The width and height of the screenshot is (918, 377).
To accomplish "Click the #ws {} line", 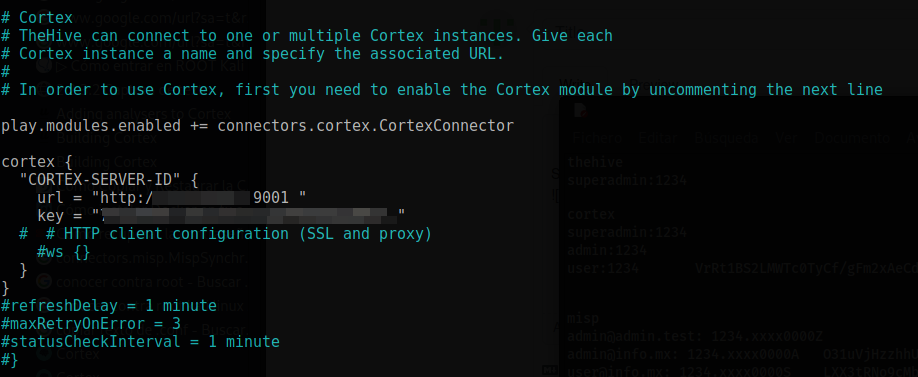I will click(64, 252).
